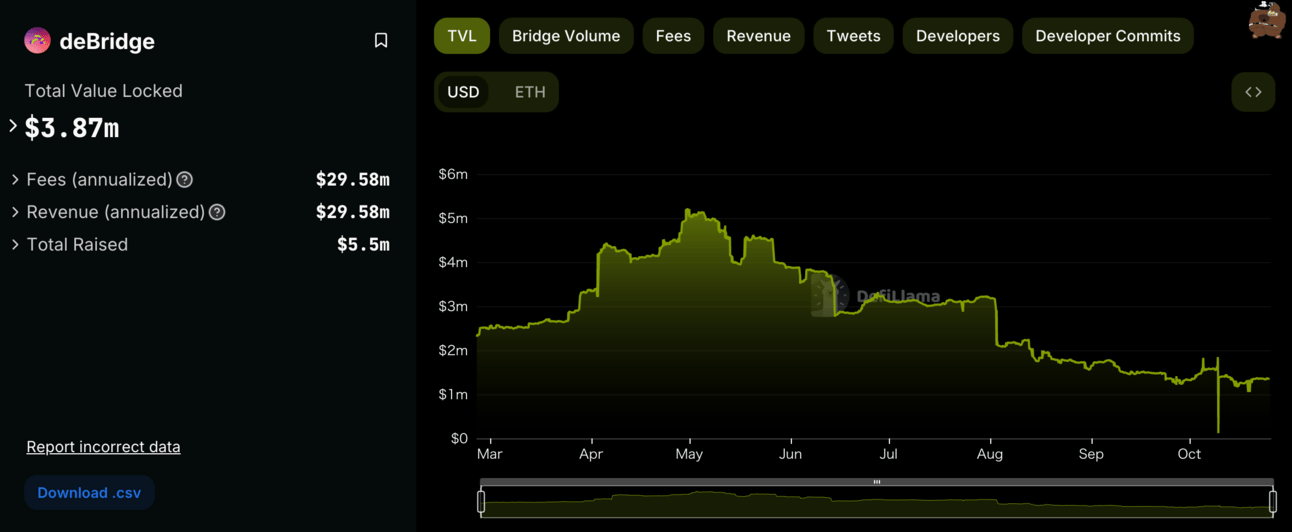
Task: Click the llama avatar icon
Action: 1267,20
